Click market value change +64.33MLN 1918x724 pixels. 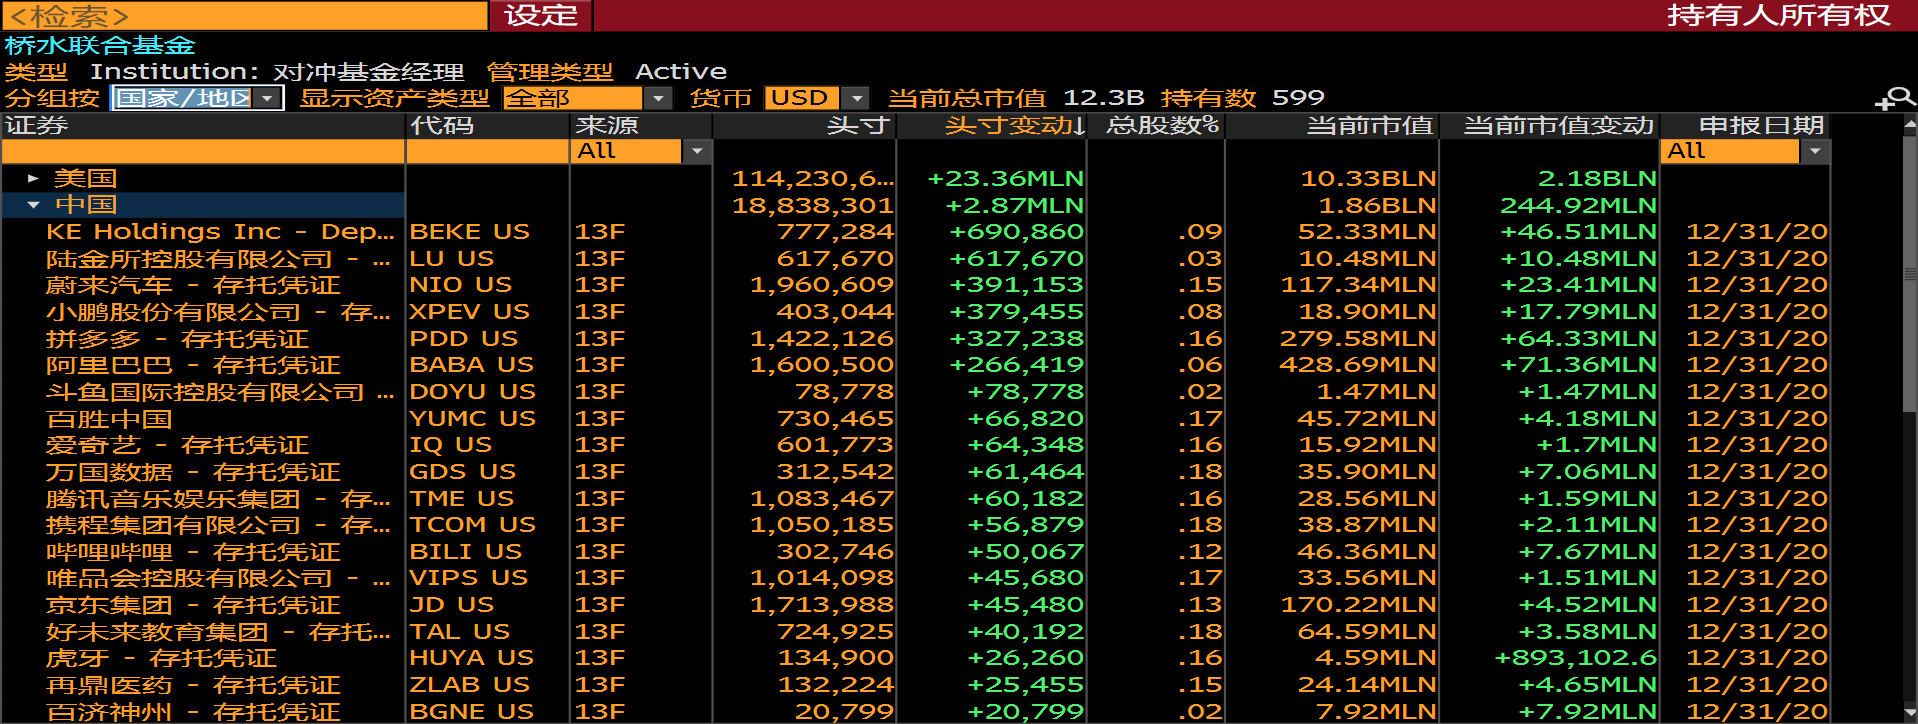pyautogui.click(x=1578, y=339)
